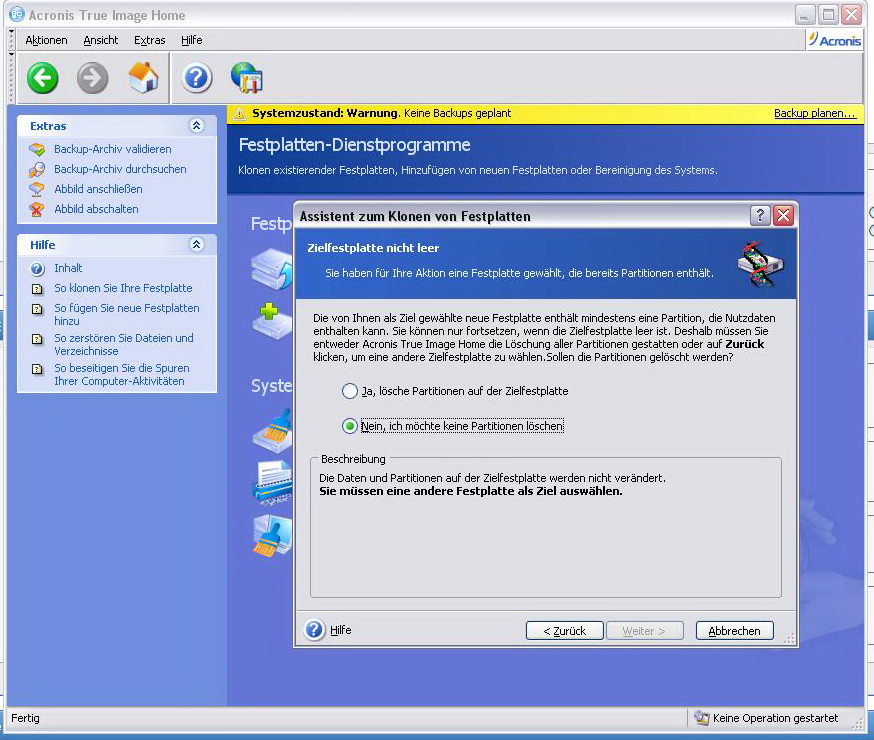Click the Inhalt help icon in sidebar

click(x=37, y=269)
